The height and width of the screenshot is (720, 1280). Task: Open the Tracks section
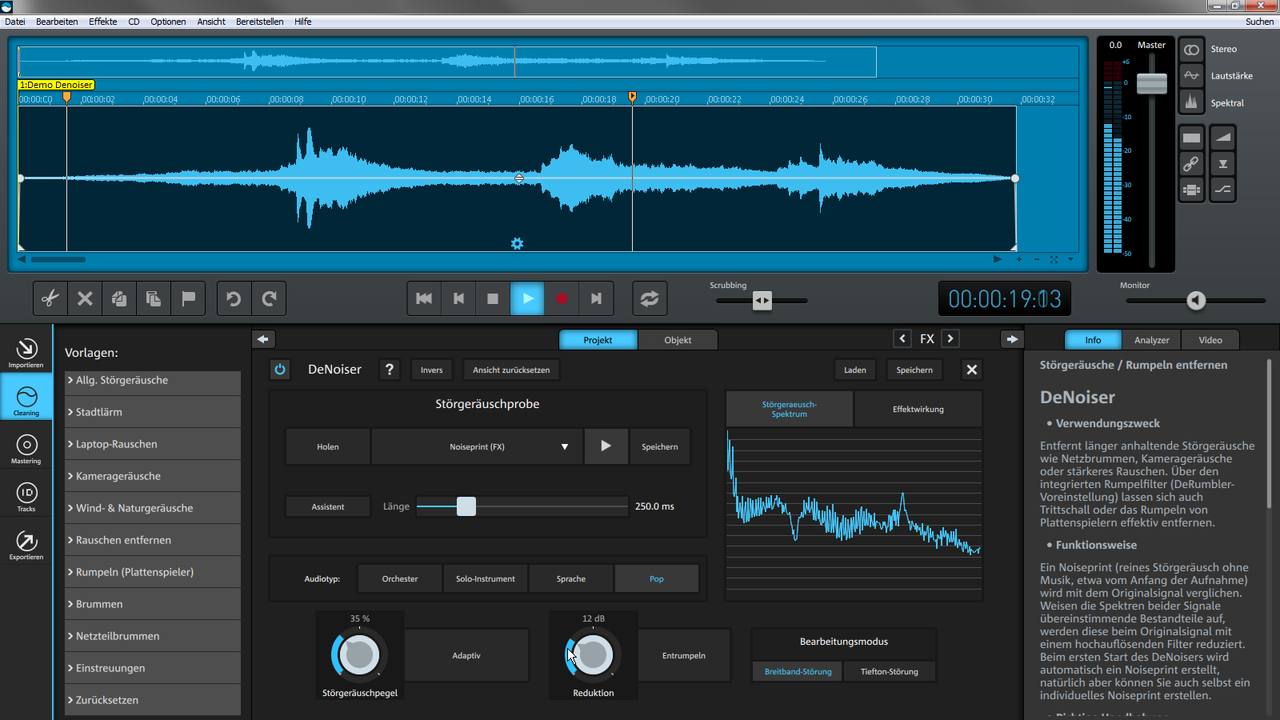pos(26,496)
